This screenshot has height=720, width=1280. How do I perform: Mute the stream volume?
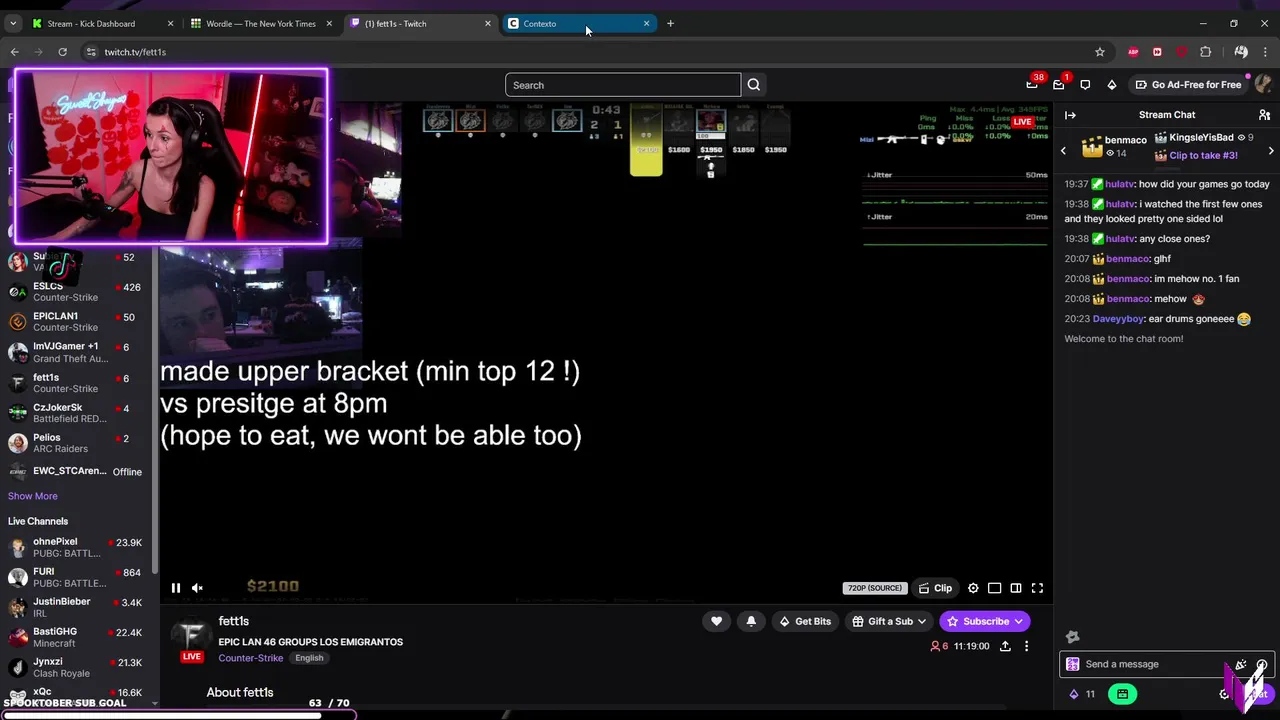pos(197,588)
